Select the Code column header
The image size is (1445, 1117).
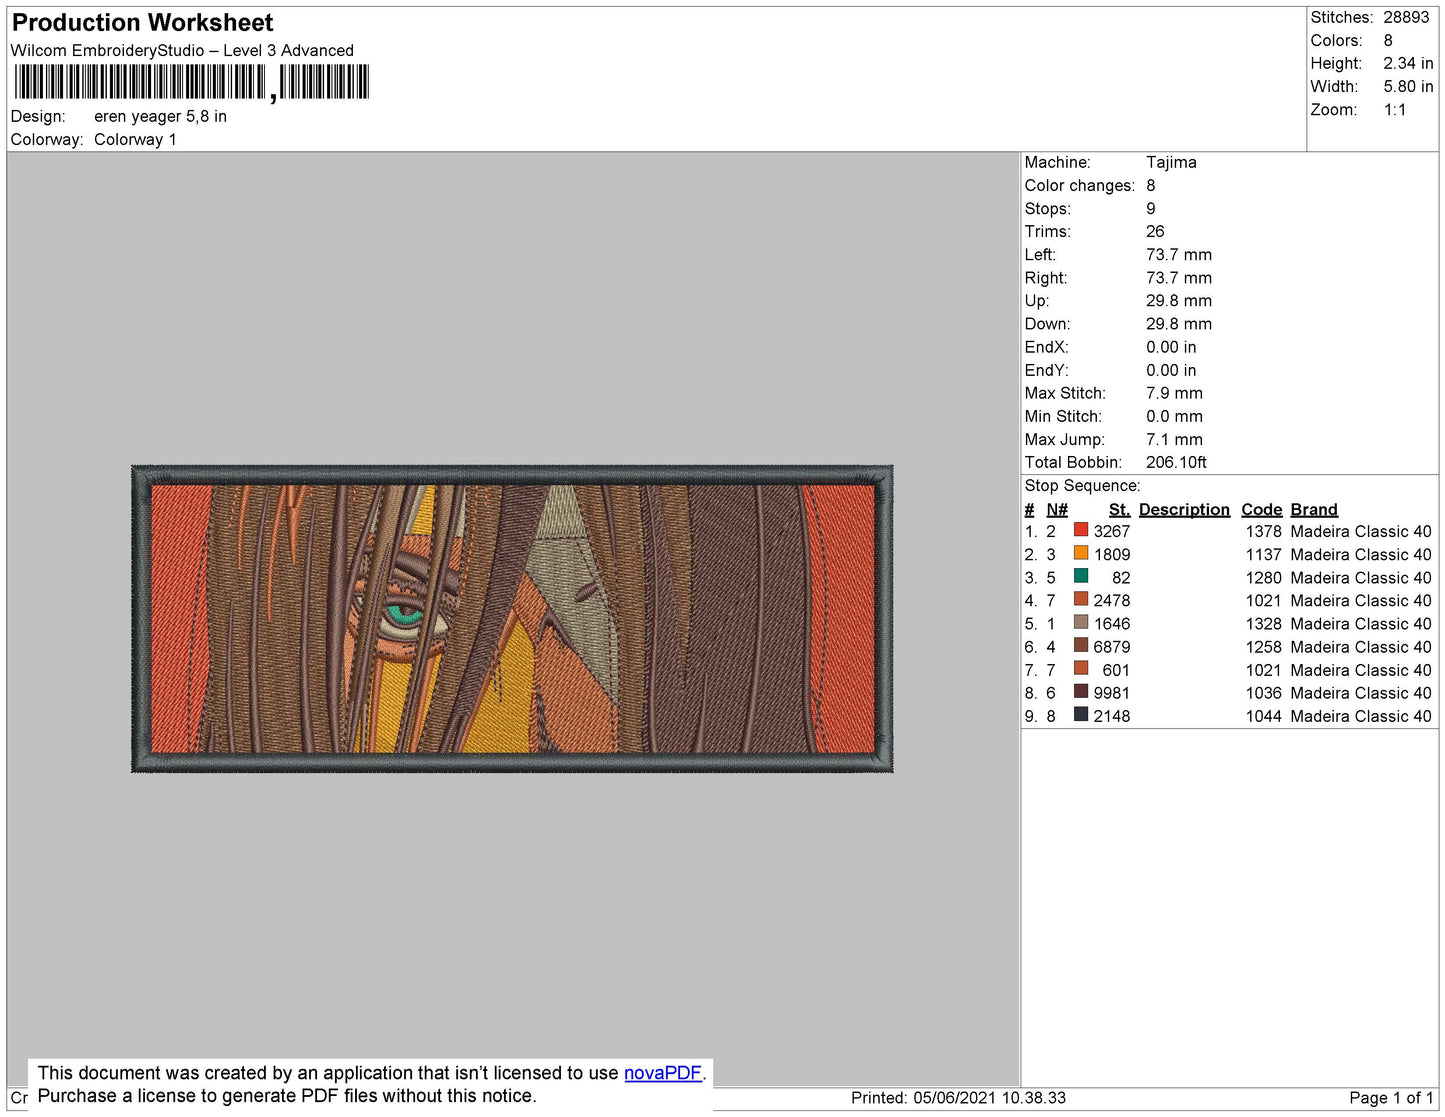(x=1262, y=509)
